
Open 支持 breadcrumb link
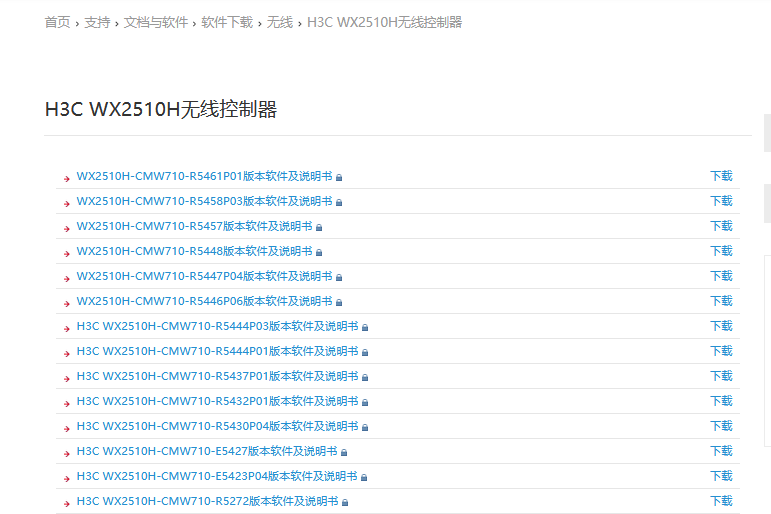click(97, 23)
